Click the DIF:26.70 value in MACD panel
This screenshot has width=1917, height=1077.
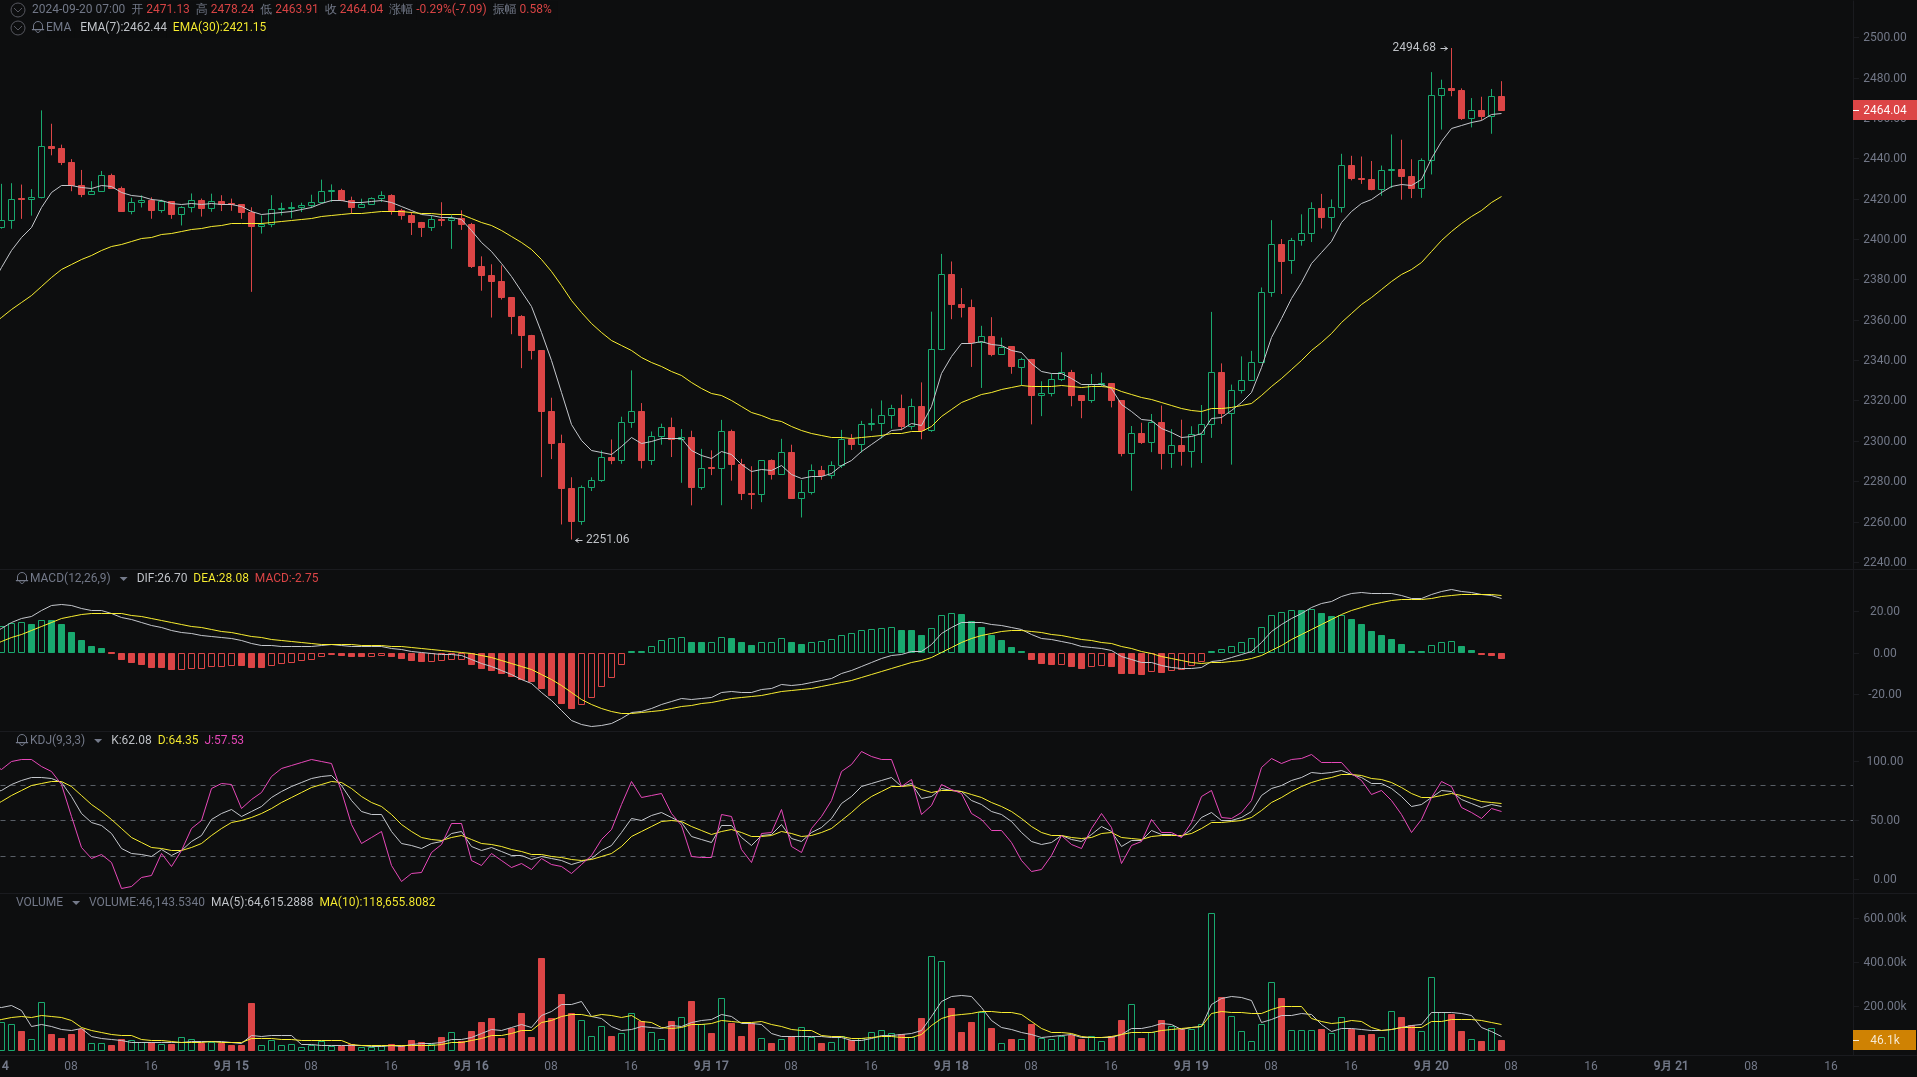click(161, 578)
